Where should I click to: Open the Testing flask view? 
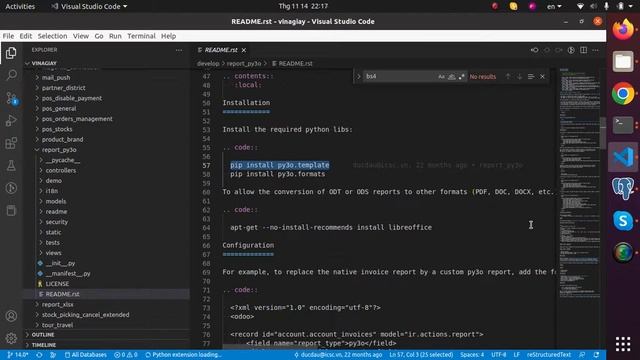[11, 165]
